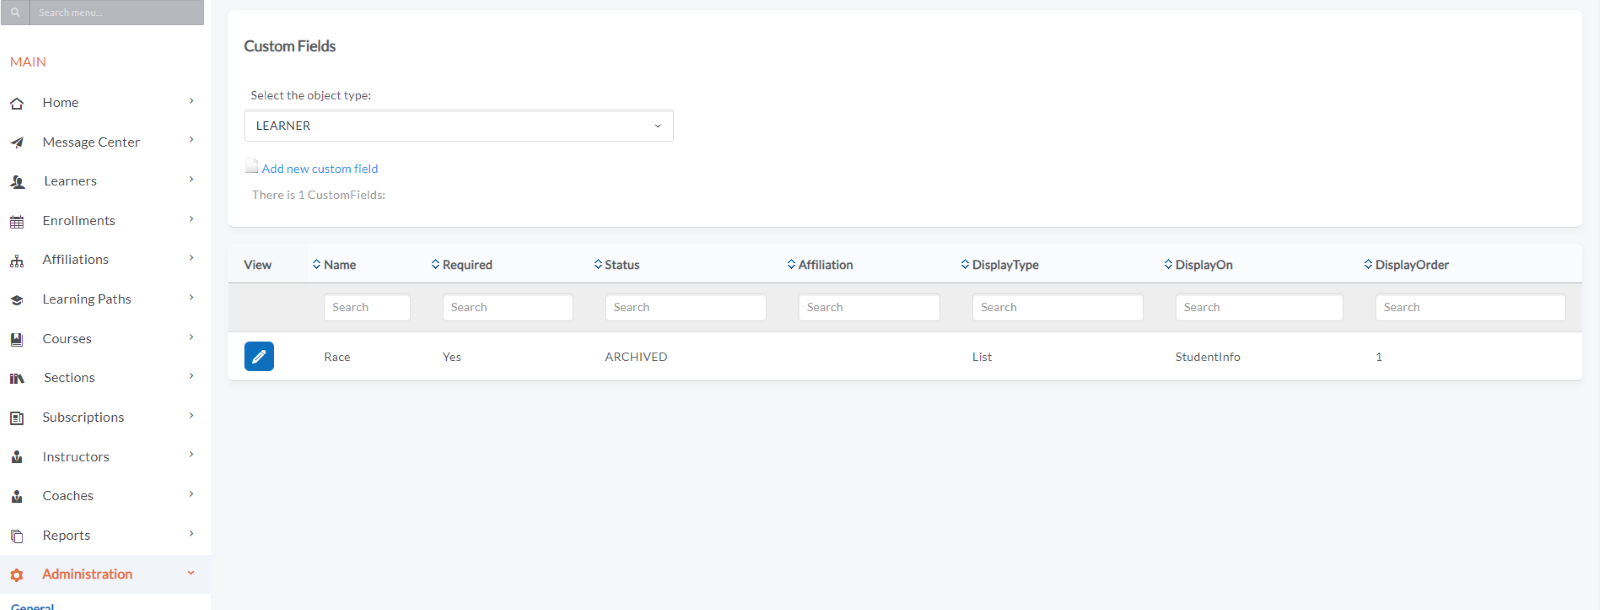Click the Enrollments calendar icon

point(17,221)
